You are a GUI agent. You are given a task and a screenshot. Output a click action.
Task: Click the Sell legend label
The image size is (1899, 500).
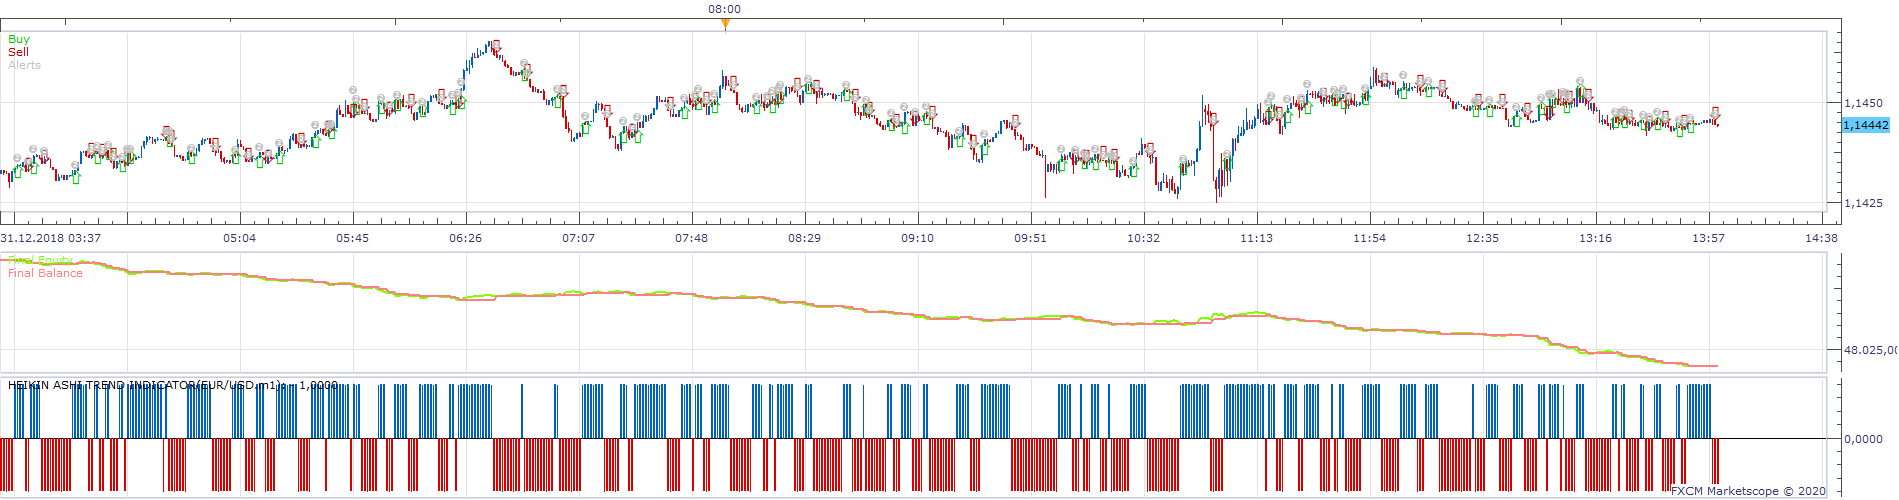(18, 52)
